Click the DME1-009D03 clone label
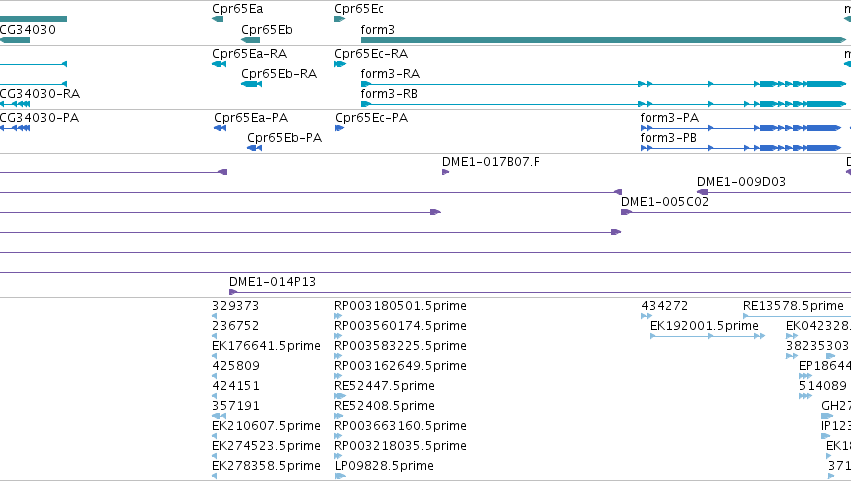 pos(741,182)
